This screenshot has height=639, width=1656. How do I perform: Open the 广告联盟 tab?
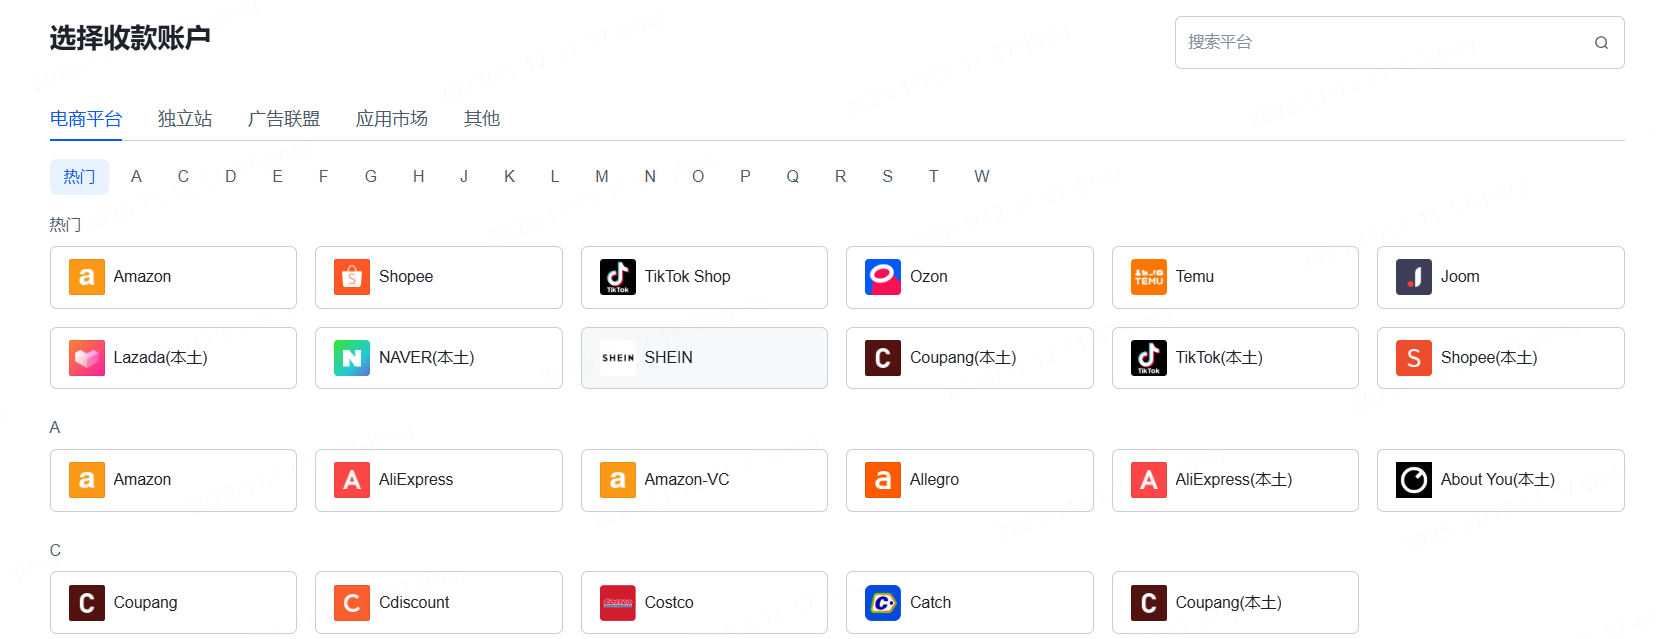(x=284, y=119)
